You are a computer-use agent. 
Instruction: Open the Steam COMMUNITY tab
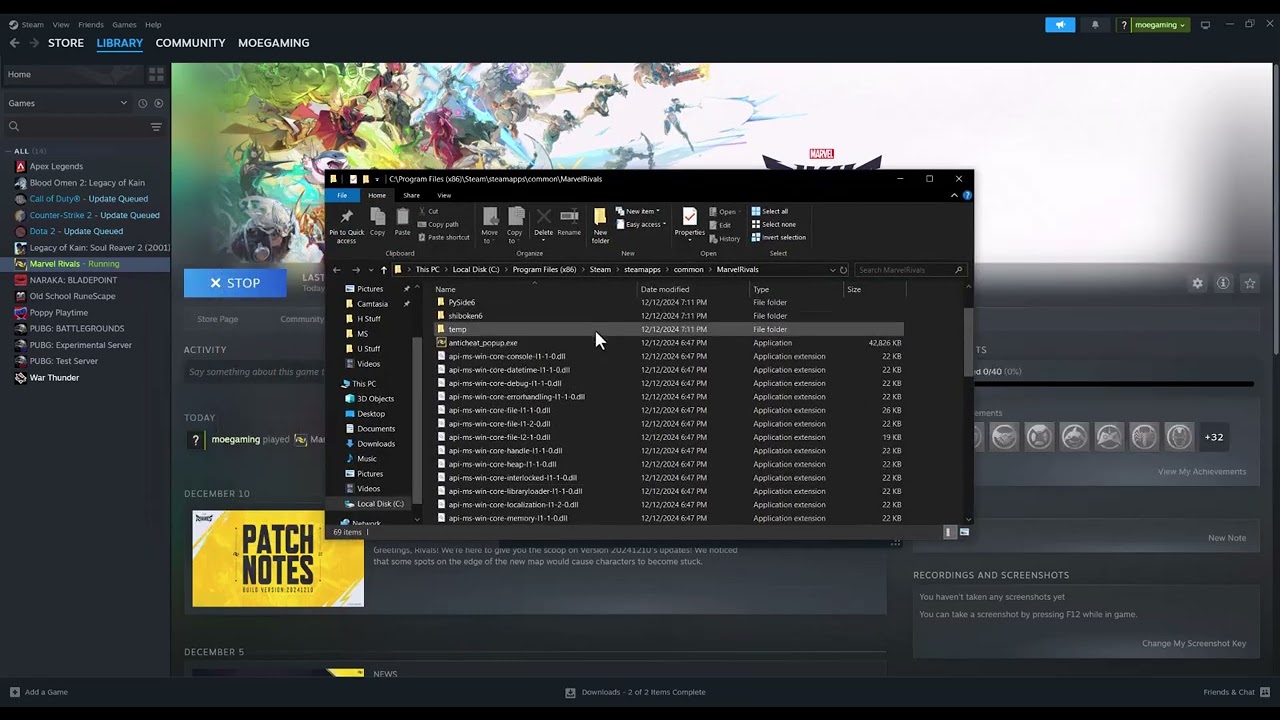click(x=190, y=43)
